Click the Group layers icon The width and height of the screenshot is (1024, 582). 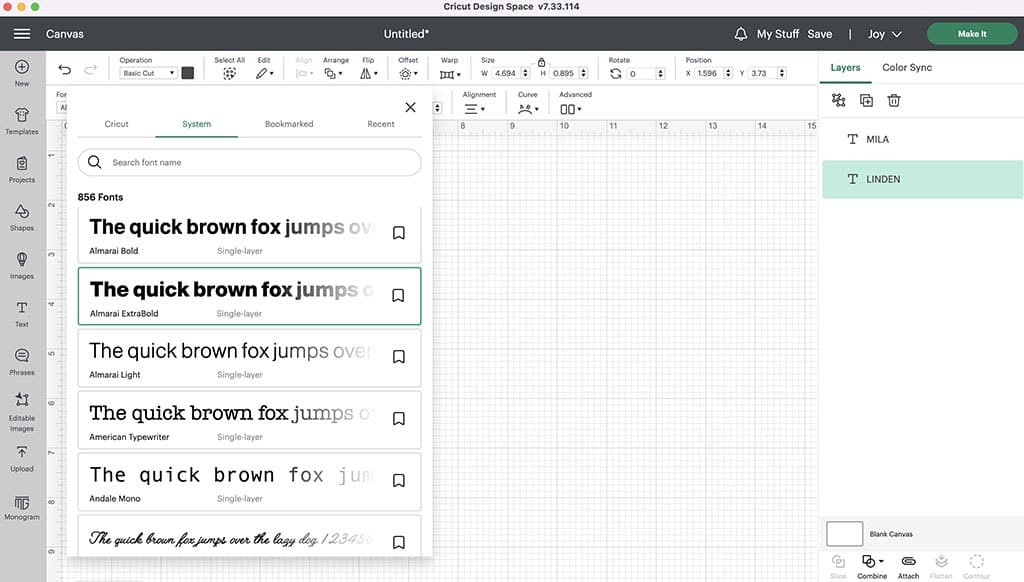click(x=839, y=100)
